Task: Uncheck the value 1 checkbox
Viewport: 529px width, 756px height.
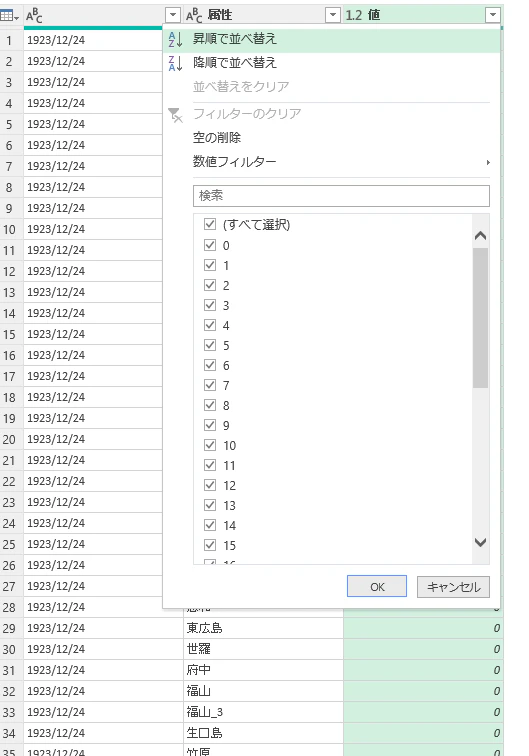Action: pyautogui.click(x=210, y=265)
